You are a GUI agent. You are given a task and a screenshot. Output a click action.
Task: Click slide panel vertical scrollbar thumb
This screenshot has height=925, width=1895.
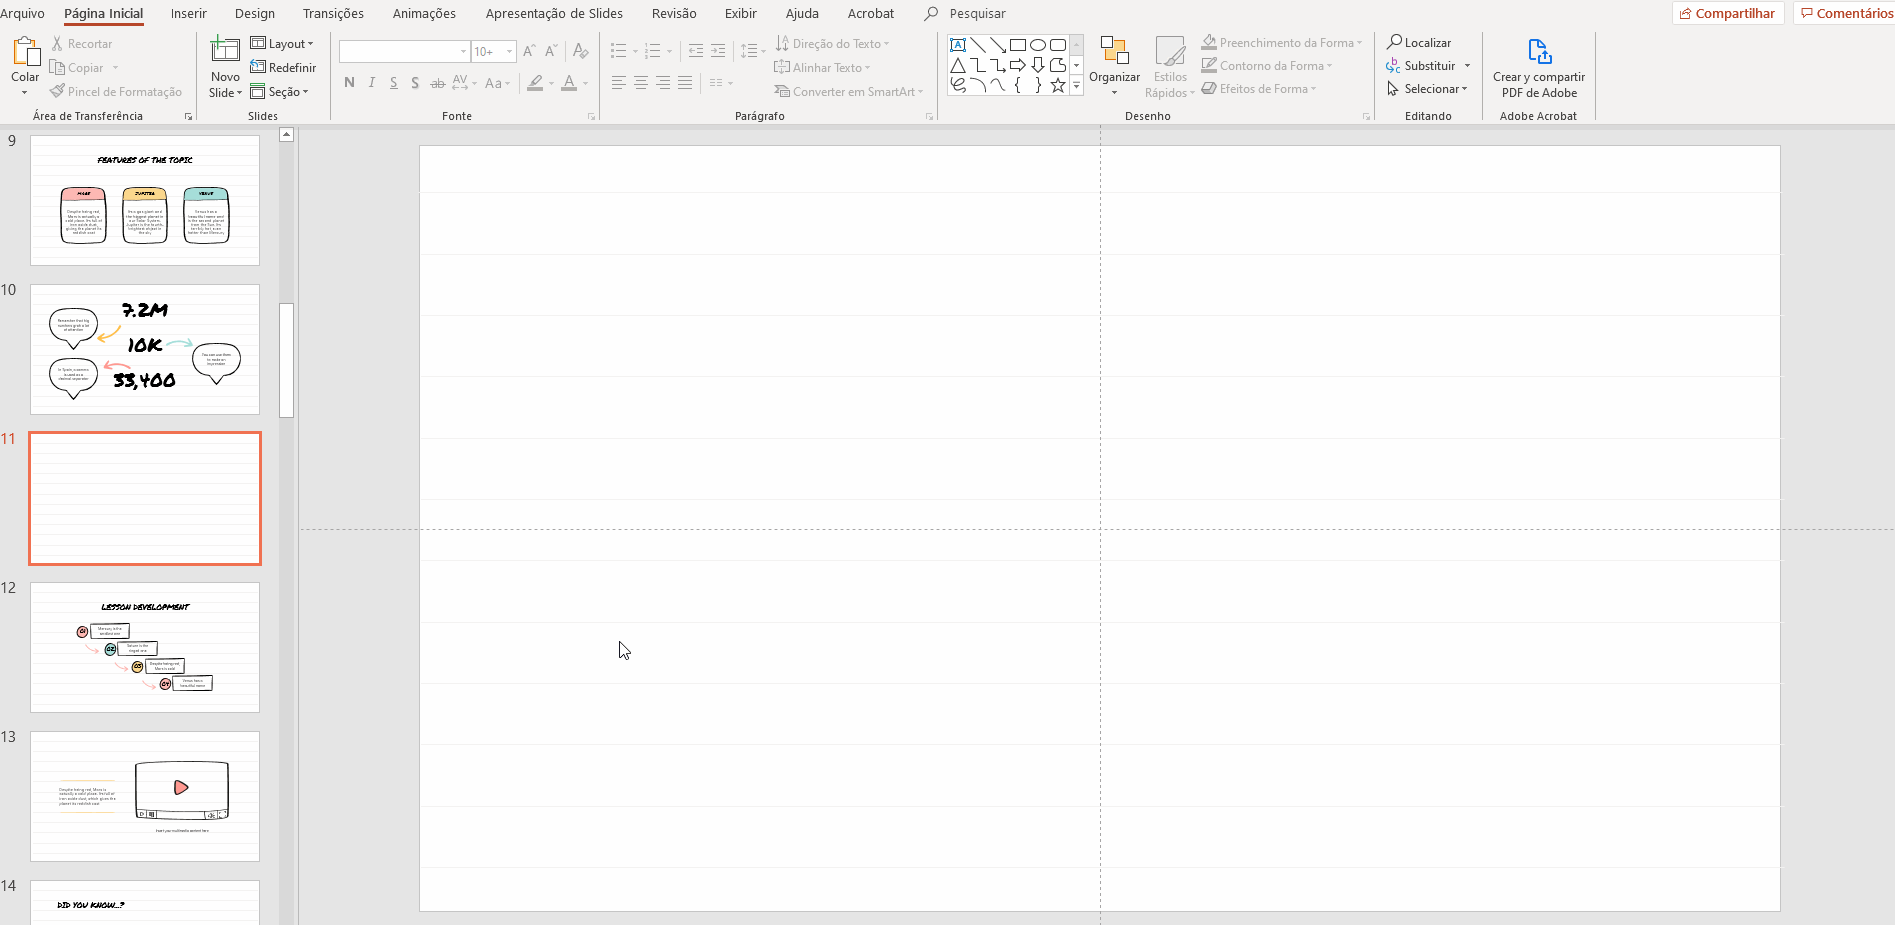pos(286,360)
